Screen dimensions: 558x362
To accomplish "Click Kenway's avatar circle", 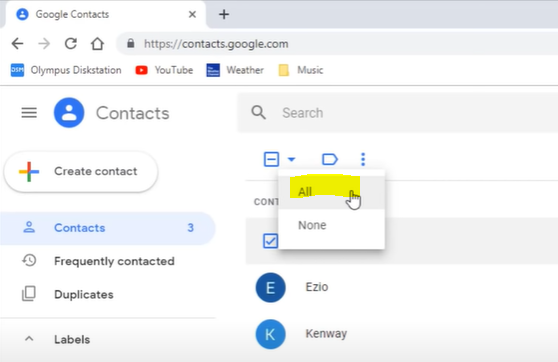I will coord(270,334).
